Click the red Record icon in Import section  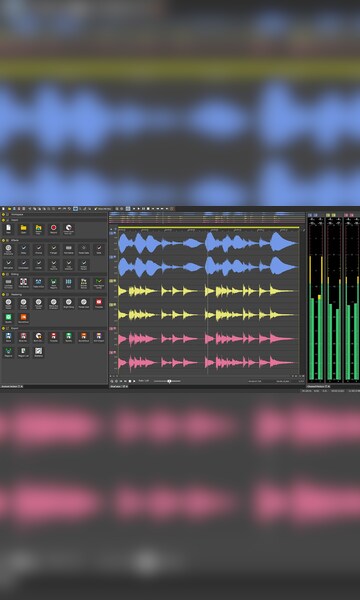(x=54, y=229)
